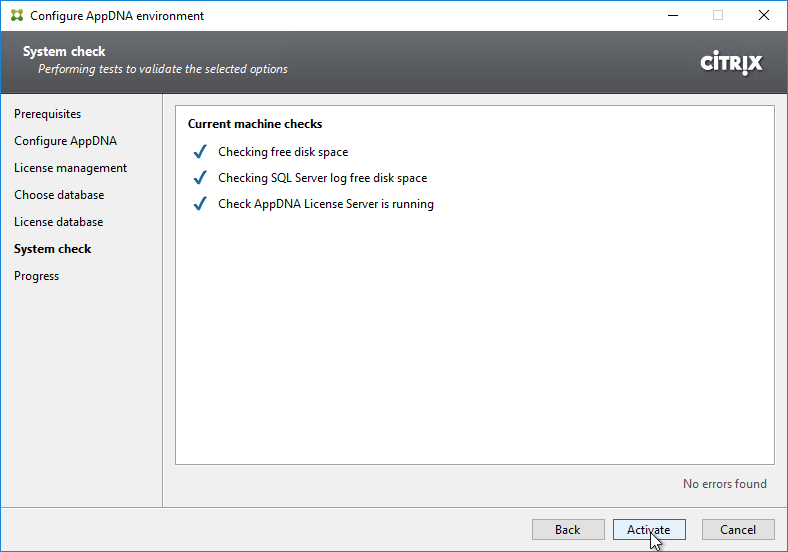Click the AppDNA window title icon
Viewport: 788px width, 552px height.
coord(17,16)
